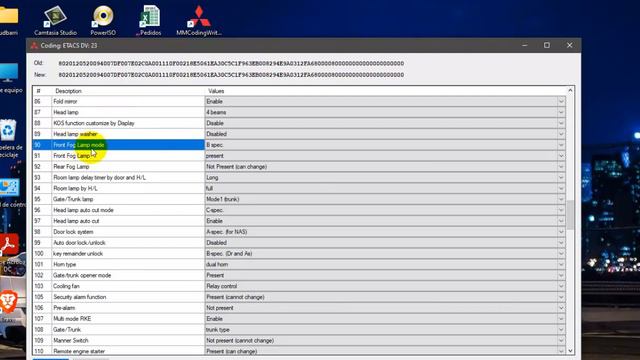Click the list scrollbar up arrow
This screenshot has width=640, height=360.
(570, 90)
